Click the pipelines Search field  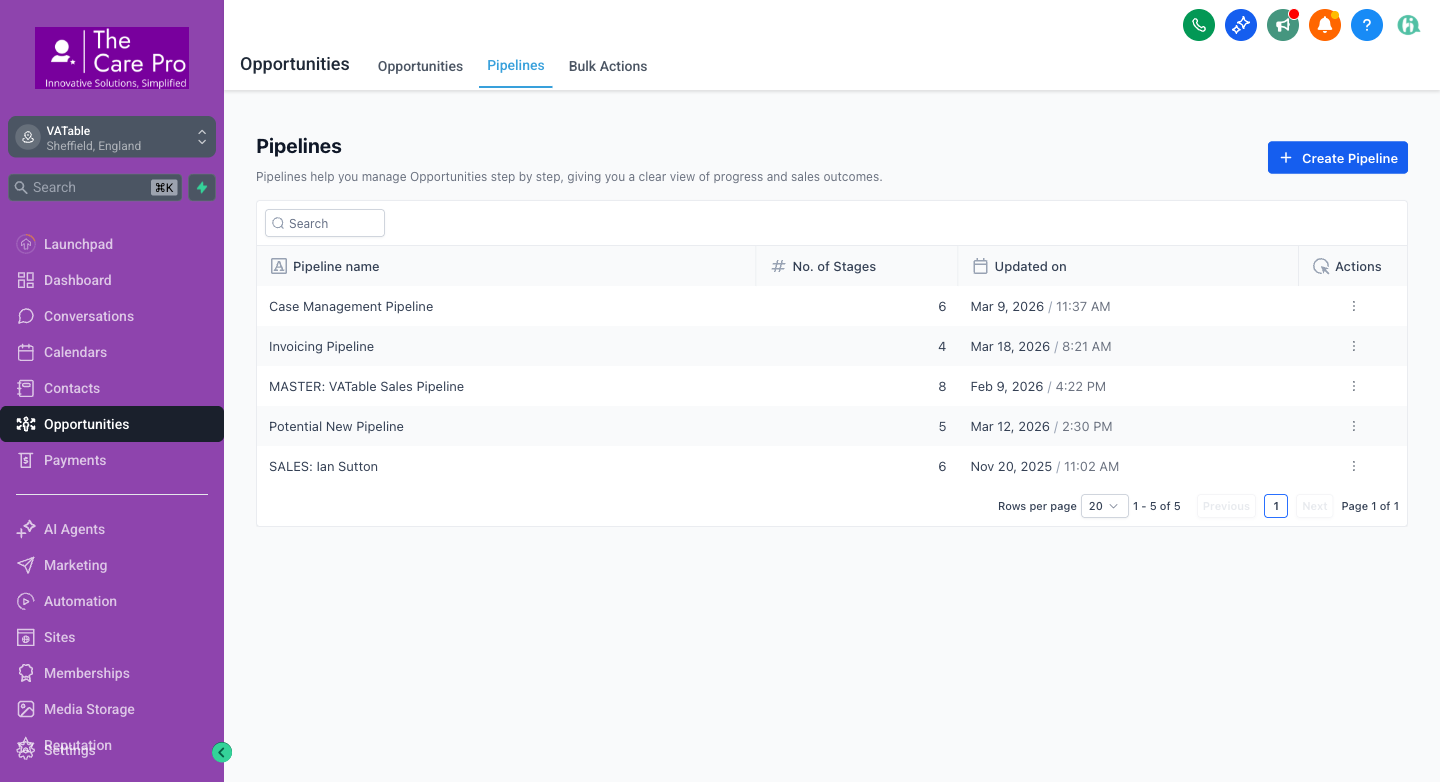click(x=324, y=222)
